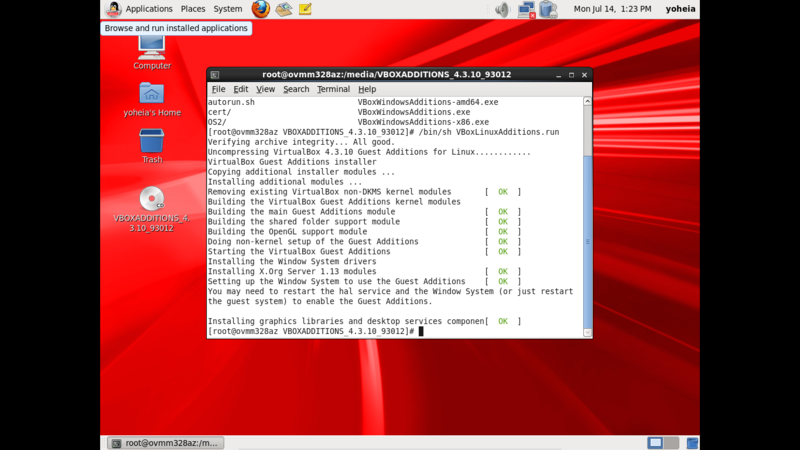Screen dimensions: 800x450
Task: Open the Terminal menu in menu bar
Action: [x=334, y=89]
